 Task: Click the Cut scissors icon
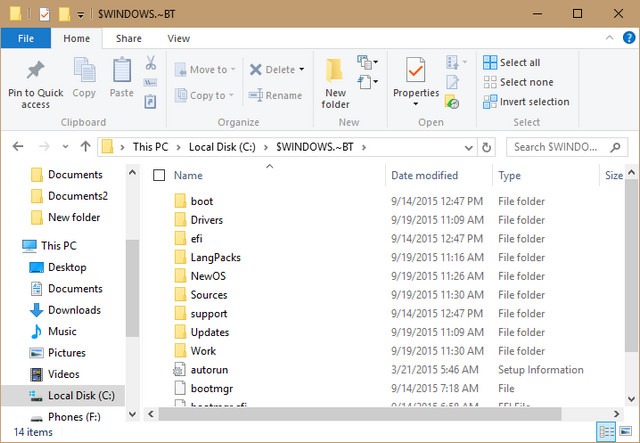pos(151,63)
